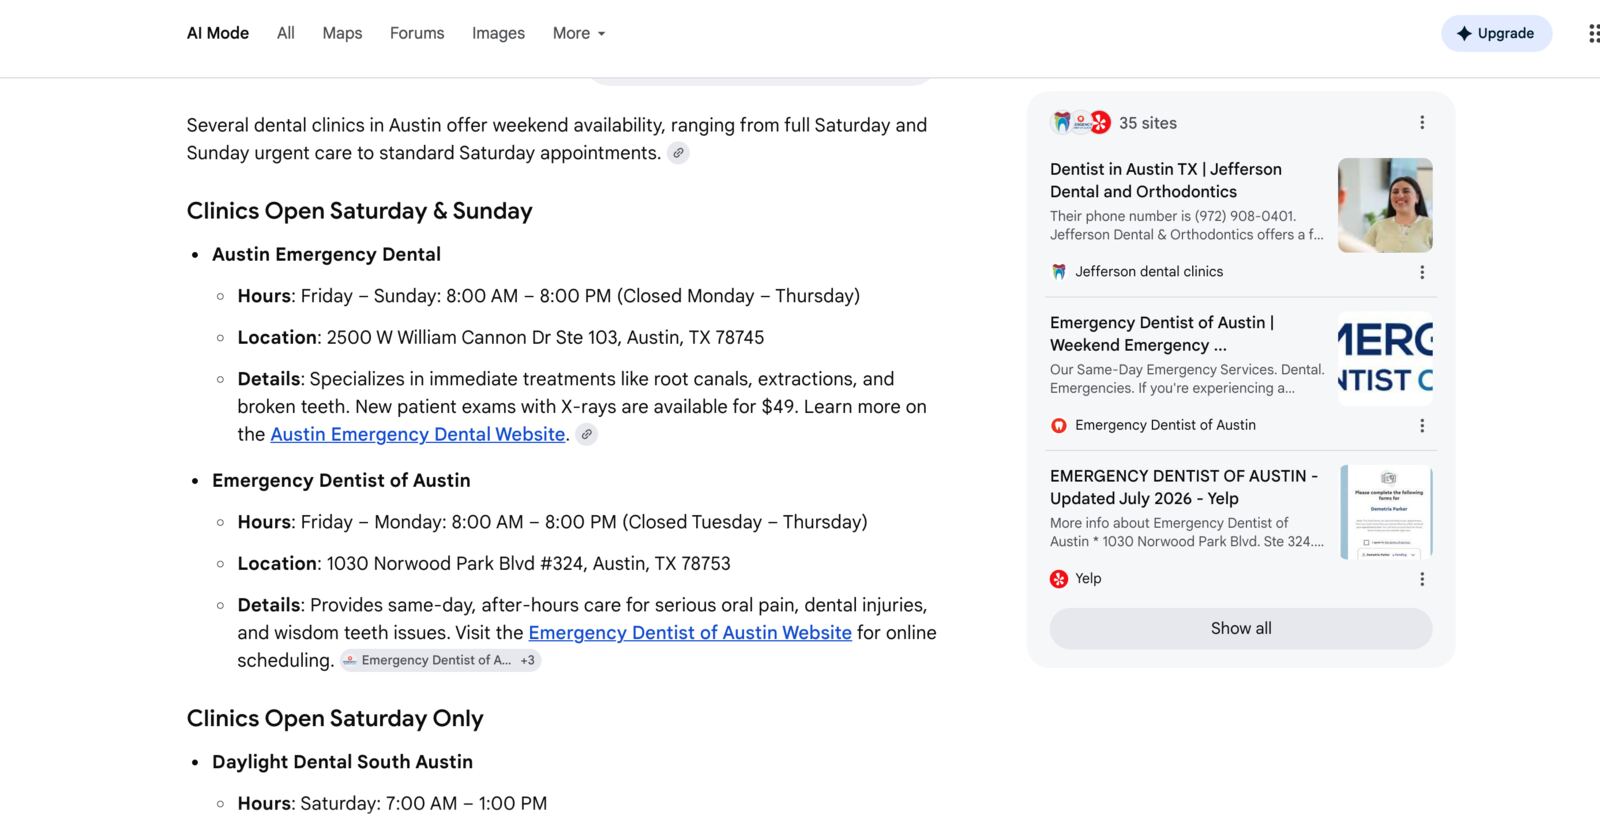Click the source link icon after intro paragraph
This screenshot has height=819, width=1600.
pos(678,153)
